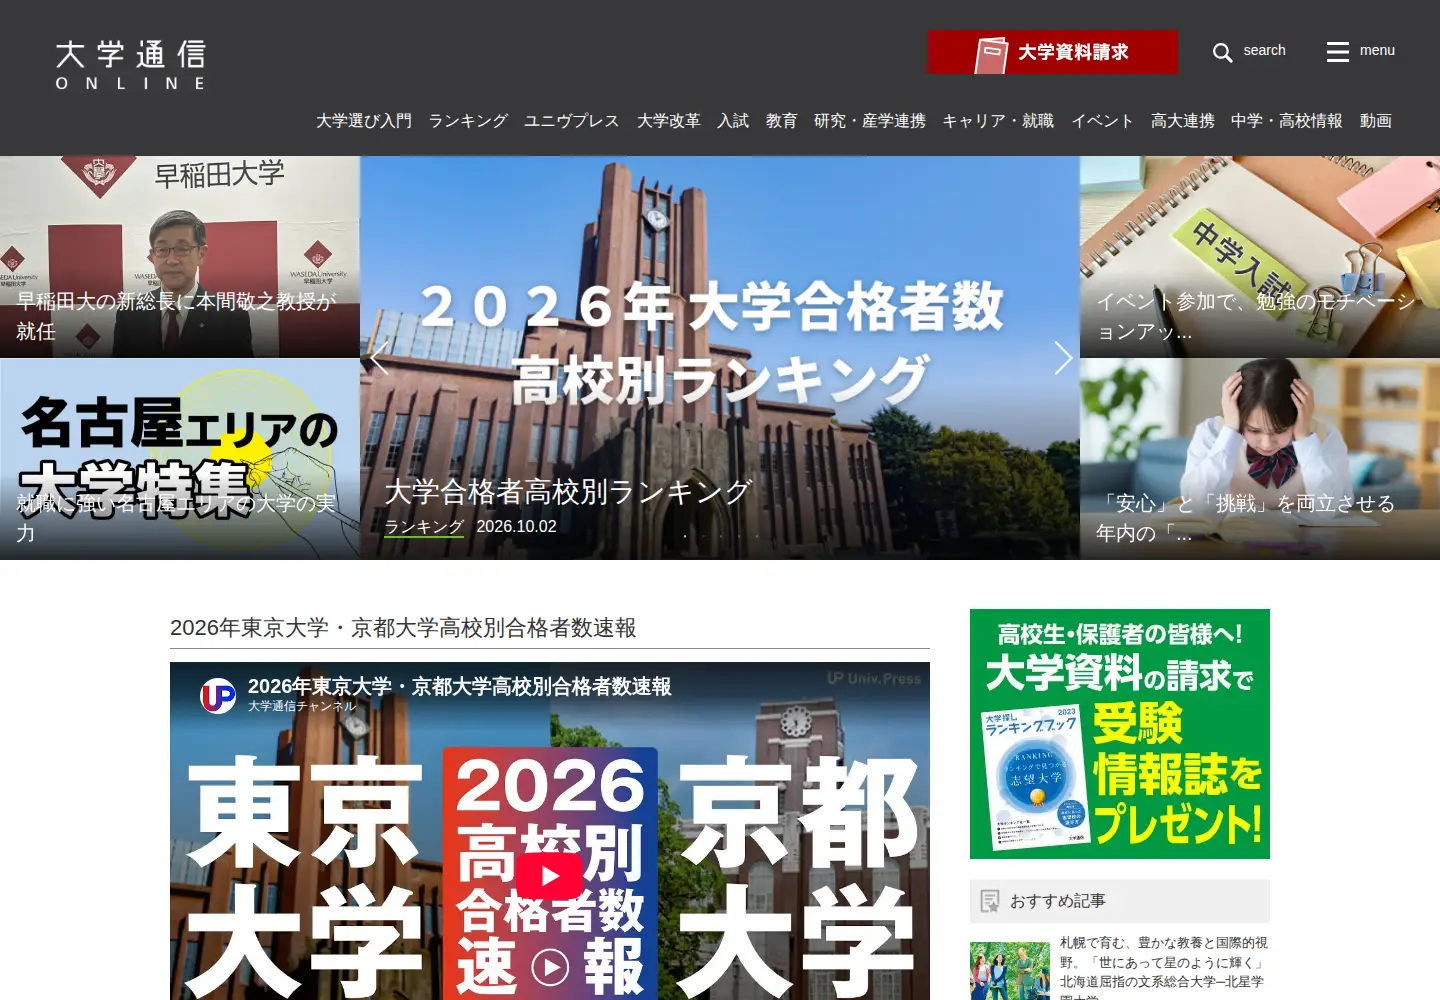Select 教育 in navigation bar
1440x1000 pixels.
click(782, 121)
